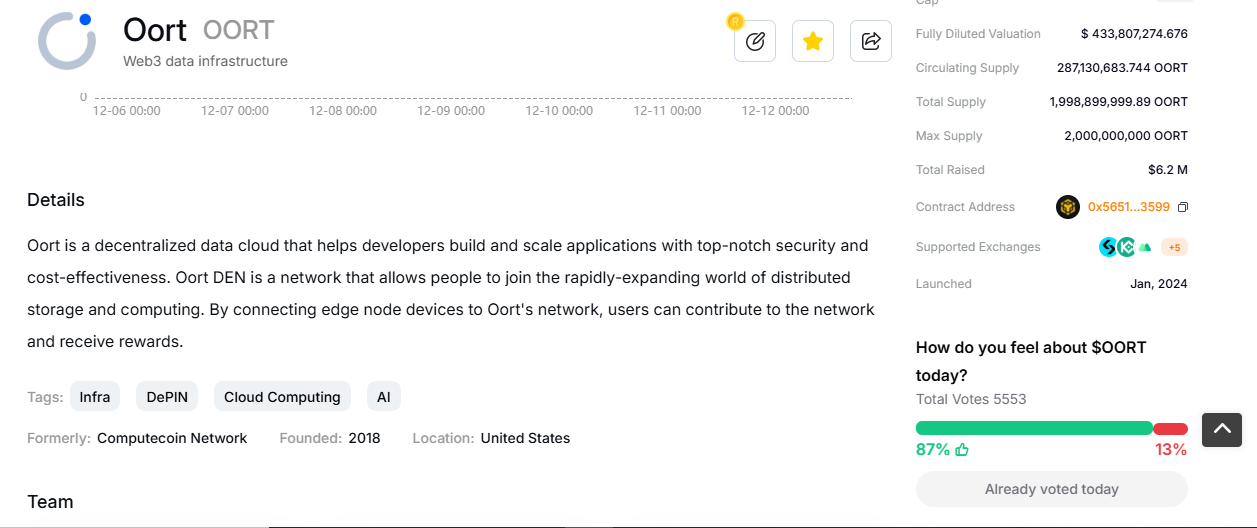
Task: Open the edit note icon button
Action: (x=755, y=41)
